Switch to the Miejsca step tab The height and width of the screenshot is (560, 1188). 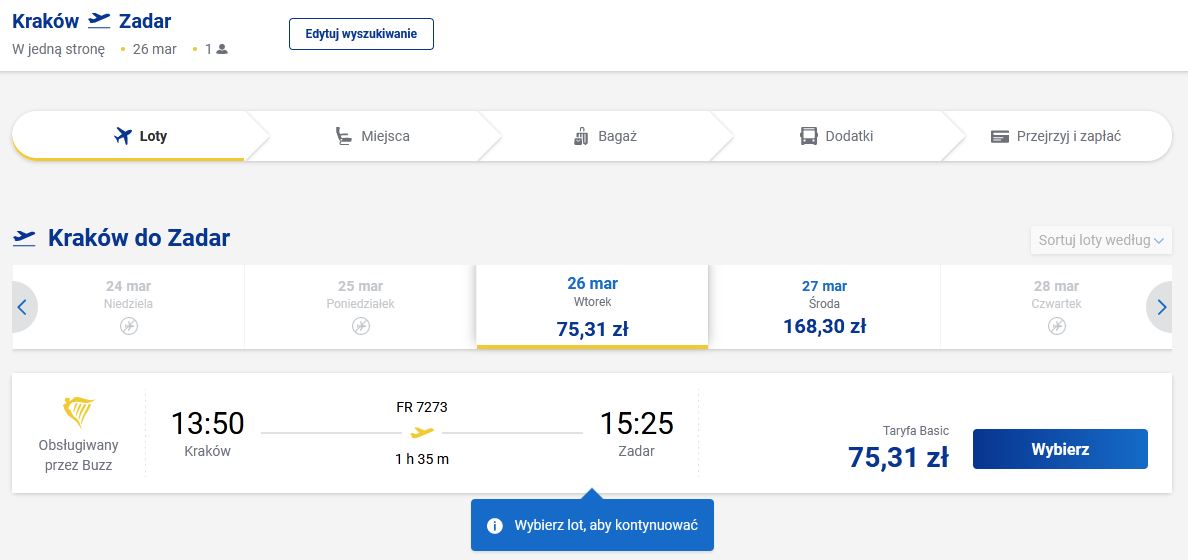click(372, 136)
